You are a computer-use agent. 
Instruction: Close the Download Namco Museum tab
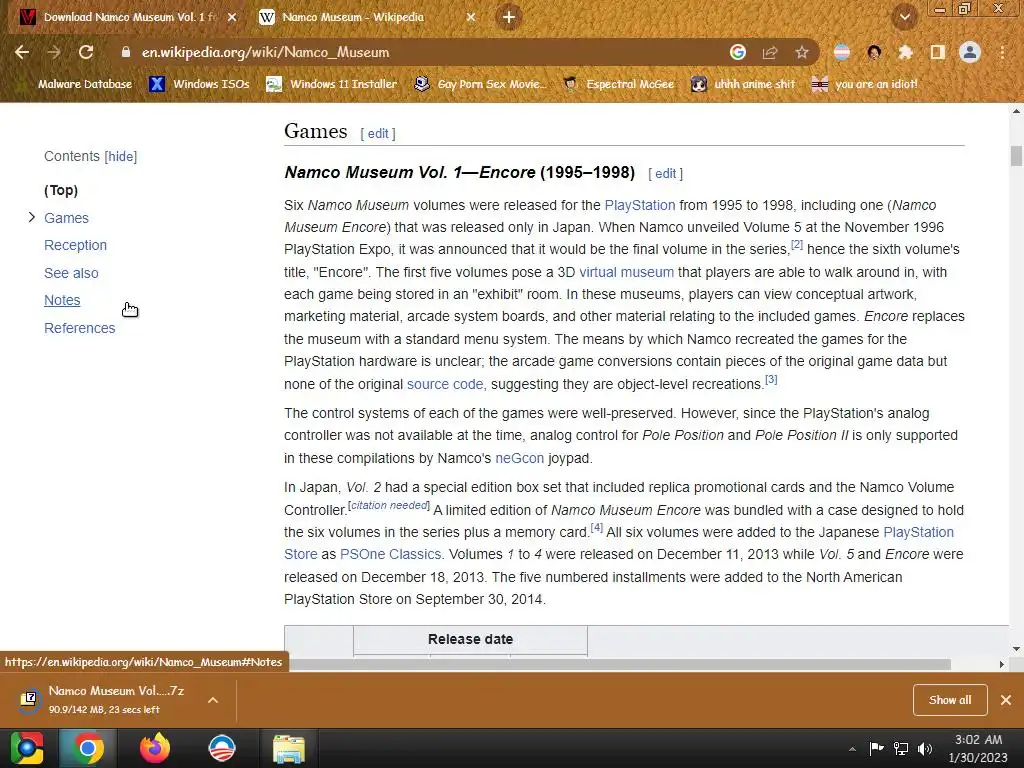coord(232,18)
